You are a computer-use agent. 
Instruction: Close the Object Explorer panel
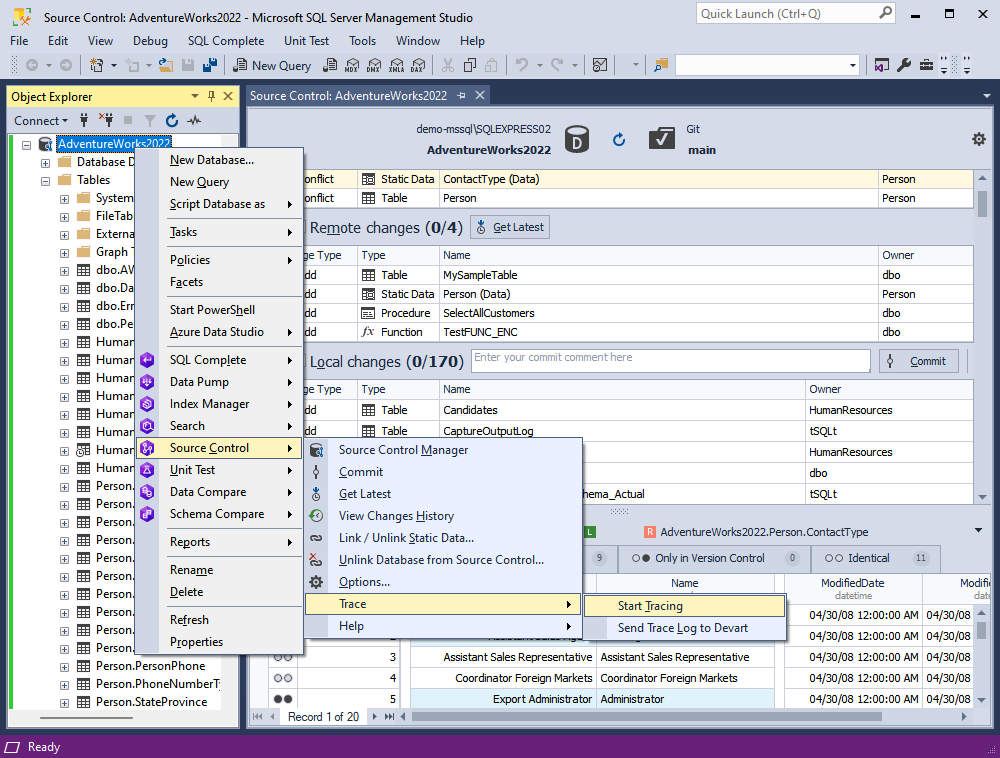click(x=228, y=96)
